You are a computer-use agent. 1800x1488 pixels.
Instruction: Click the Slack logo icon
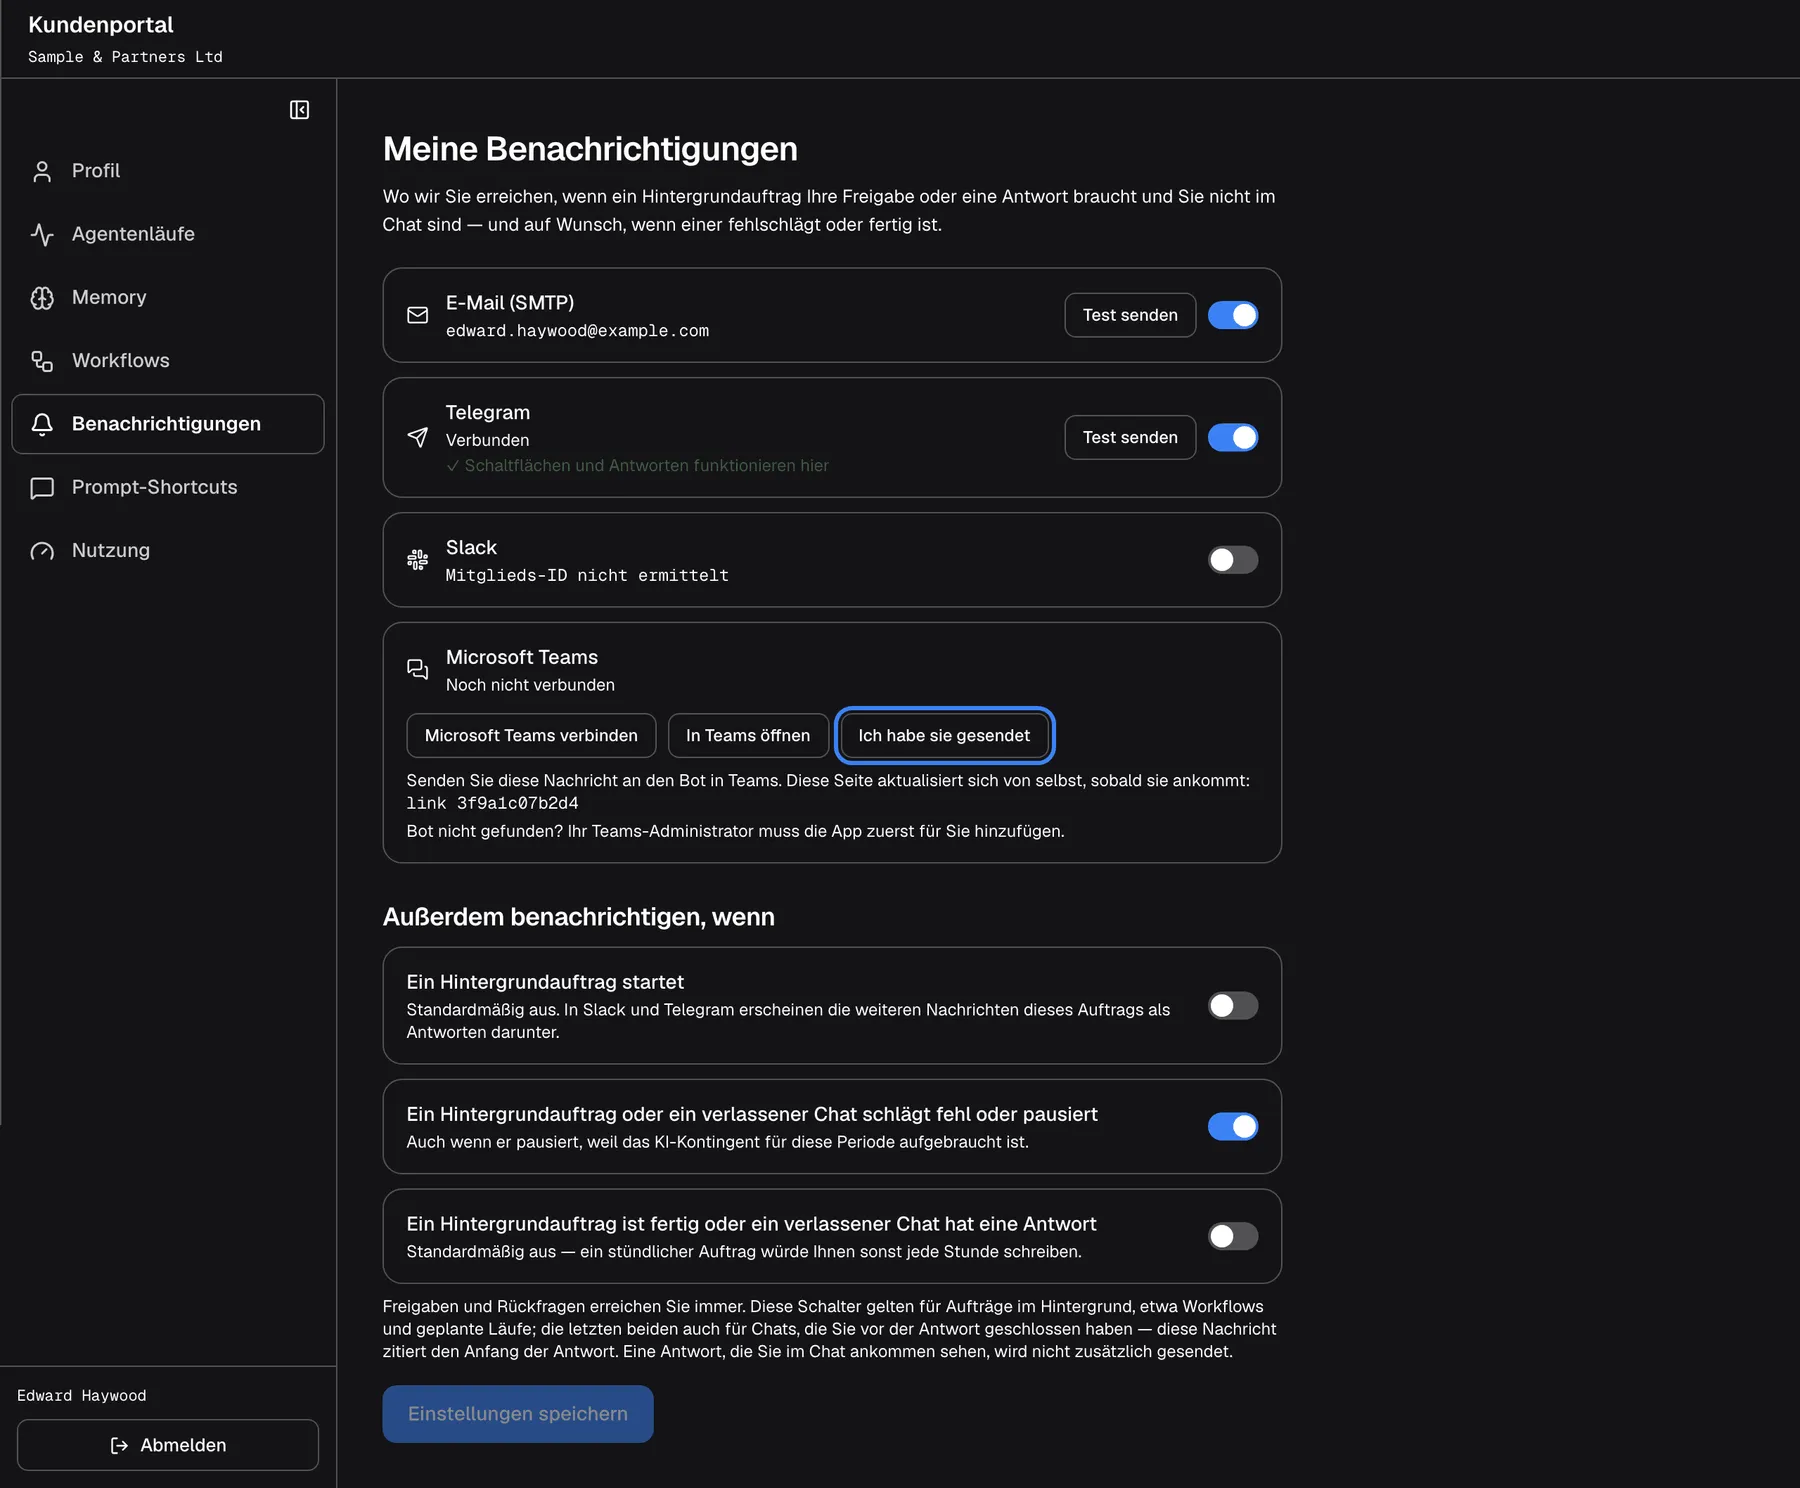(418, 560)
